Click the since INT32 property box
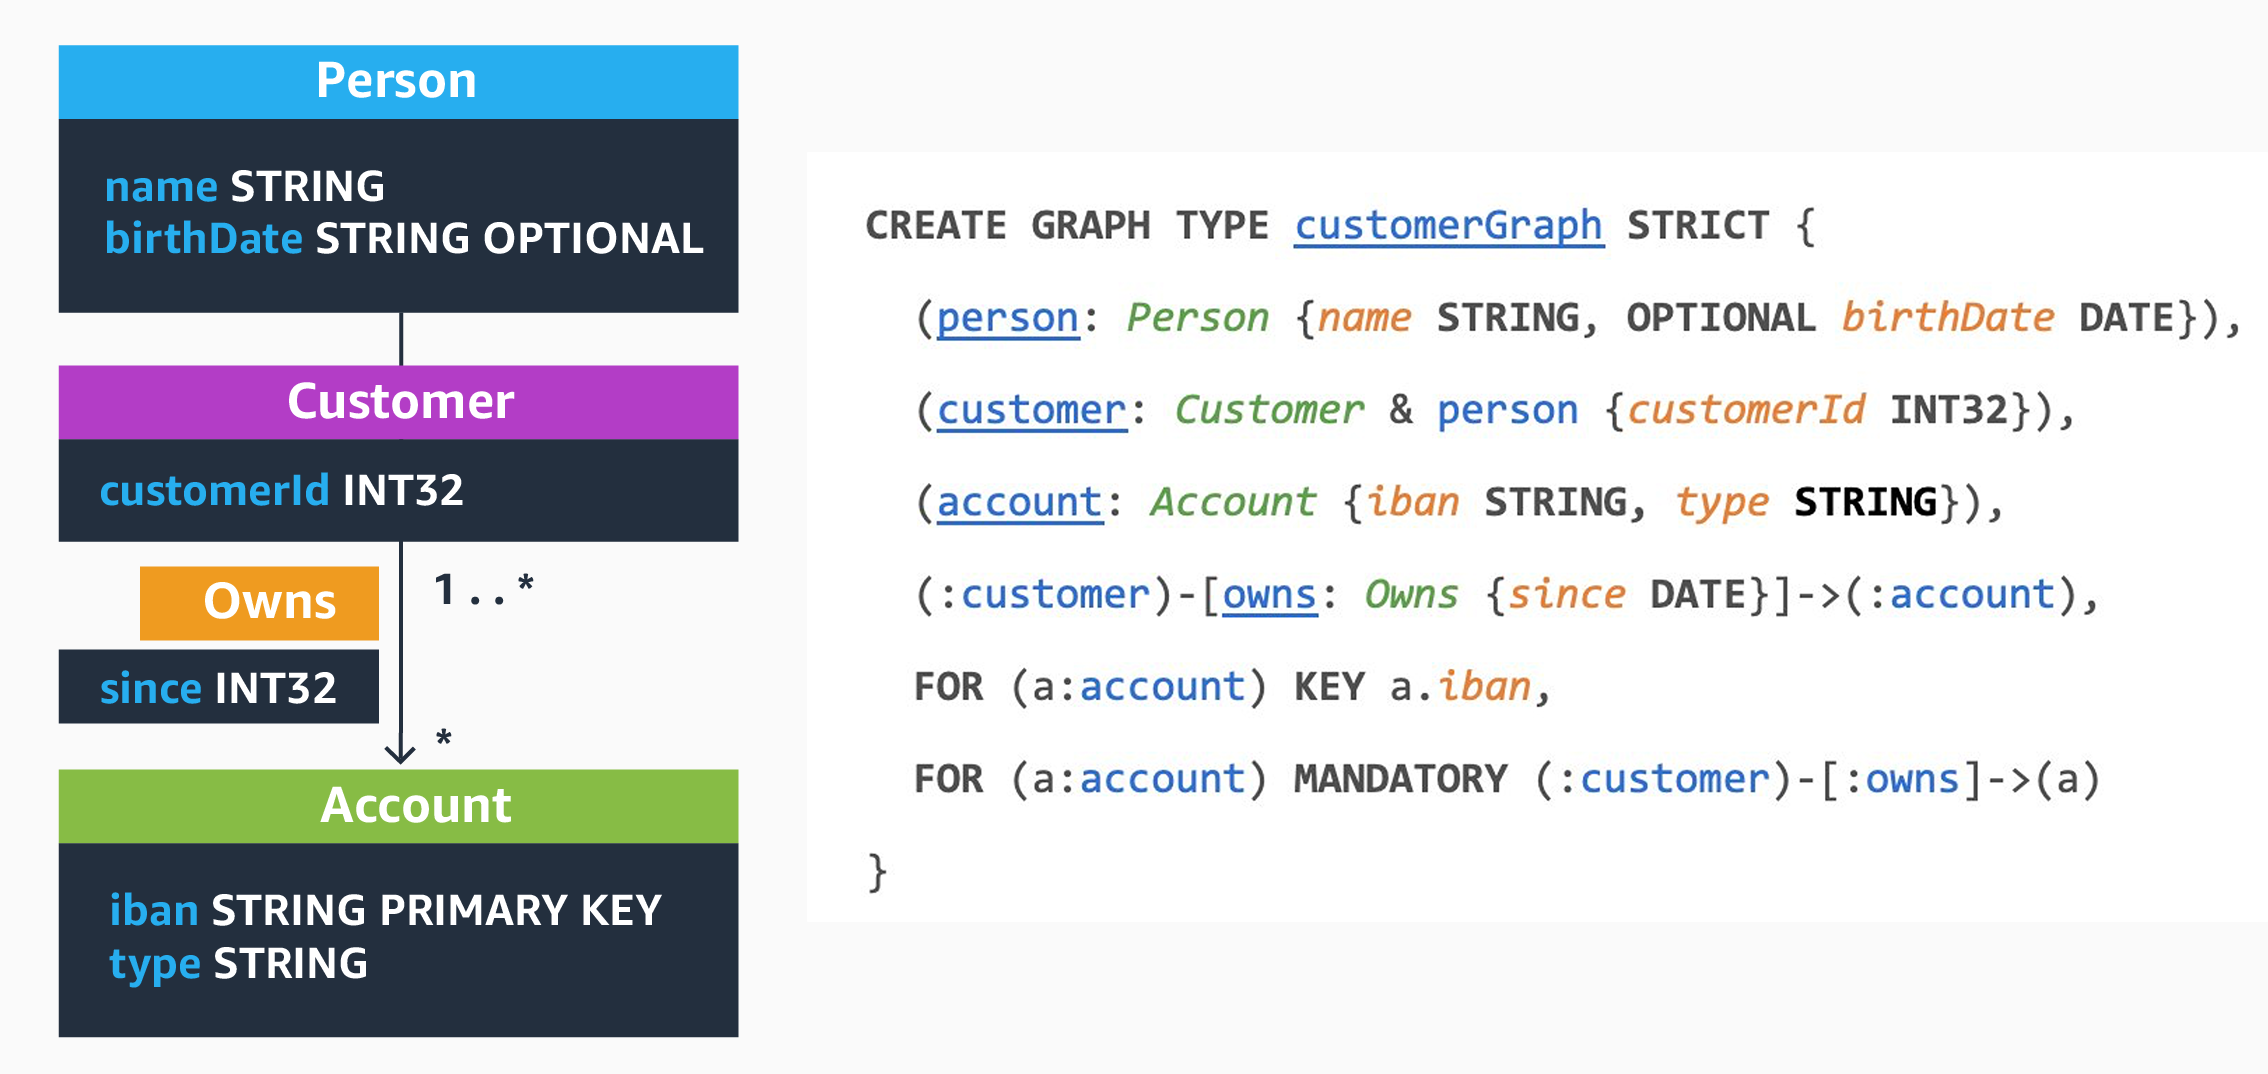Image resolution: width=2268 pixels, height=1074 pixels. point(218,688)
